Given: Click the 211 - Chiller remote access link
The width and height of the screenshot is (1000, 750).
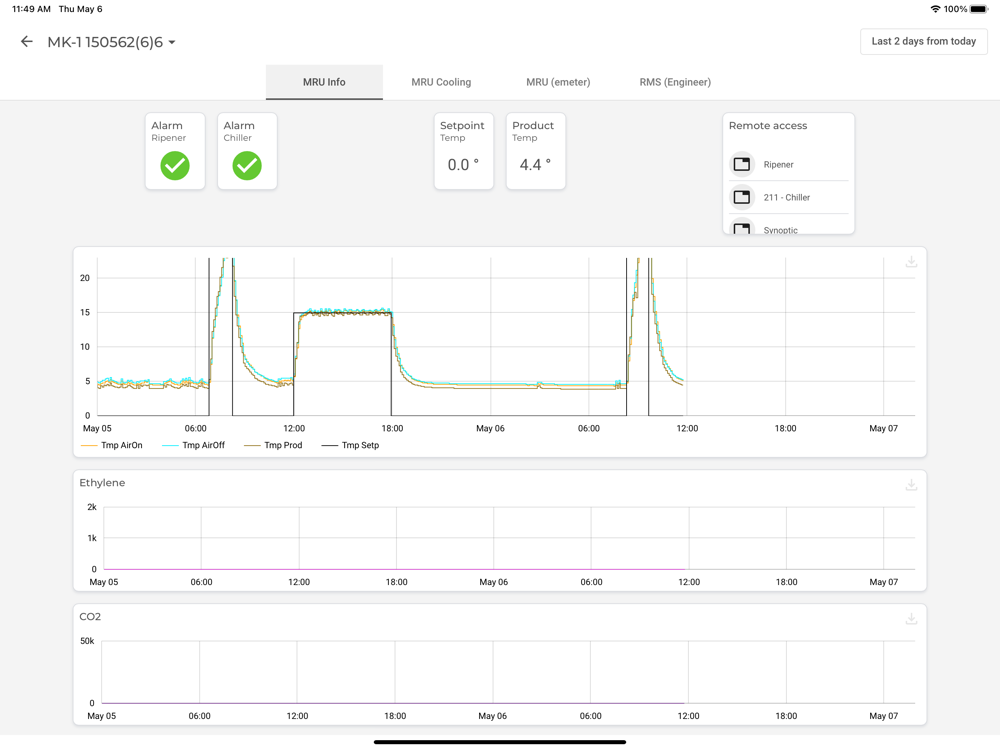Looking at the screenshot, I should tap(786, 198).
